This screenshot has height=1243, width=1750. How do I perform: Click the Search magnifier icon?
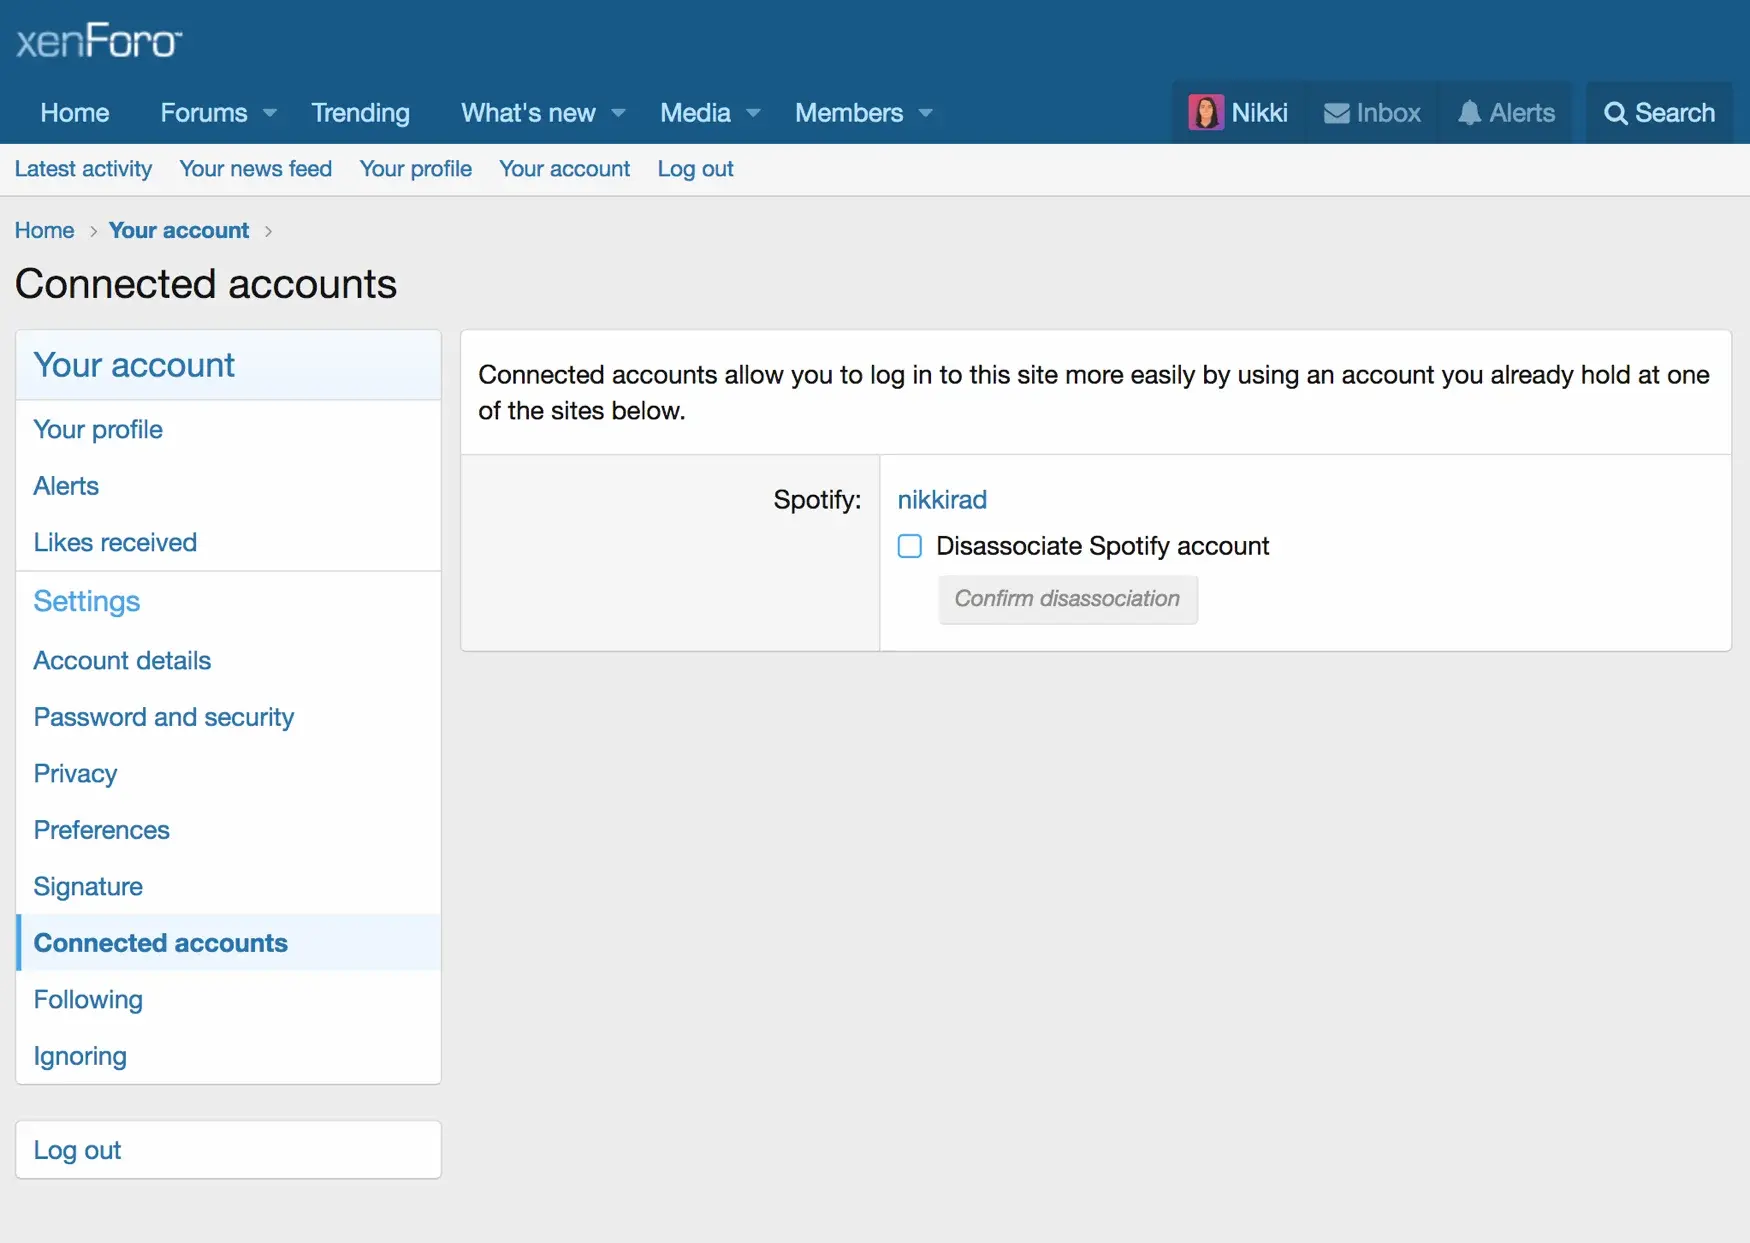1615,113
